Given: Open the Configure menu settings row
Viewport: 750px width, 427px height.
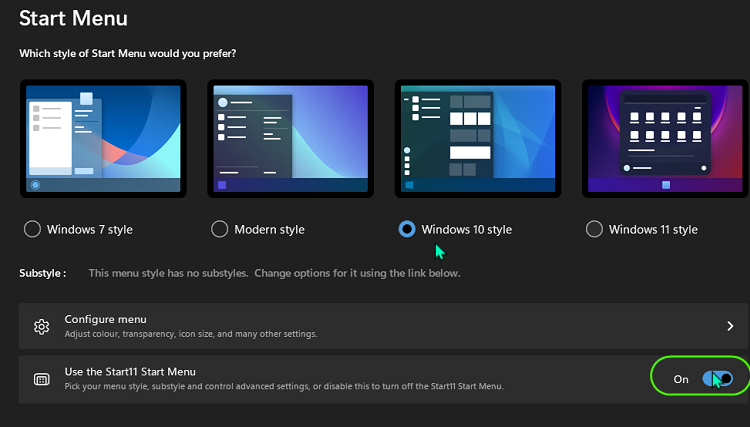Looking at the screenshot, I should click(383, 326).
